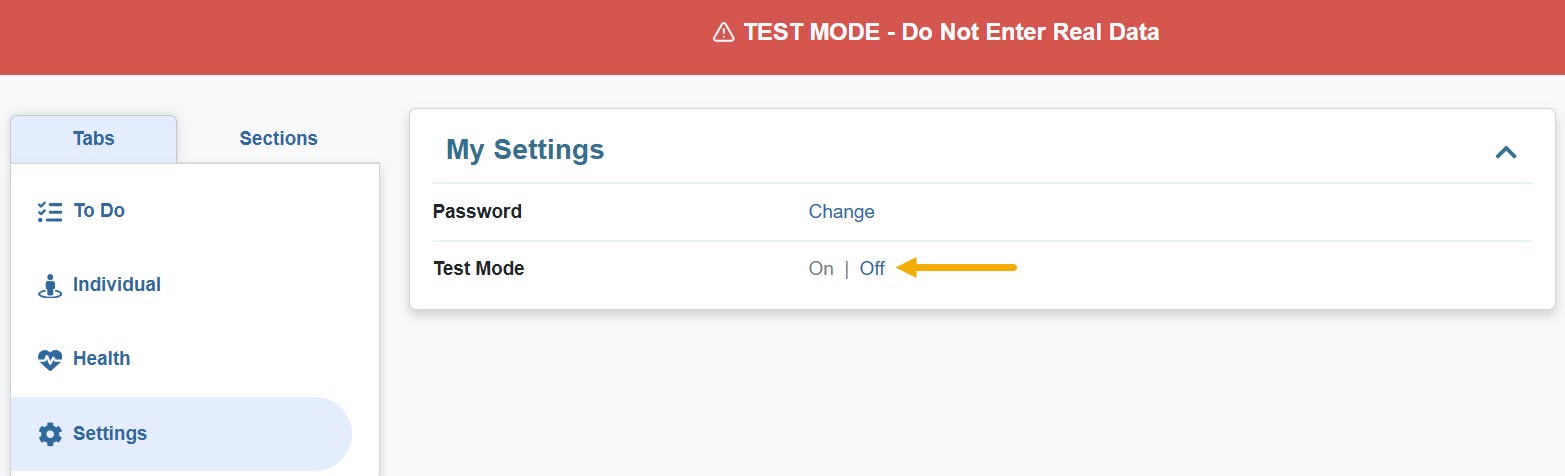Open the To Do sidebar item
This screenshot has height=476, width=1565.
[99, 211]
